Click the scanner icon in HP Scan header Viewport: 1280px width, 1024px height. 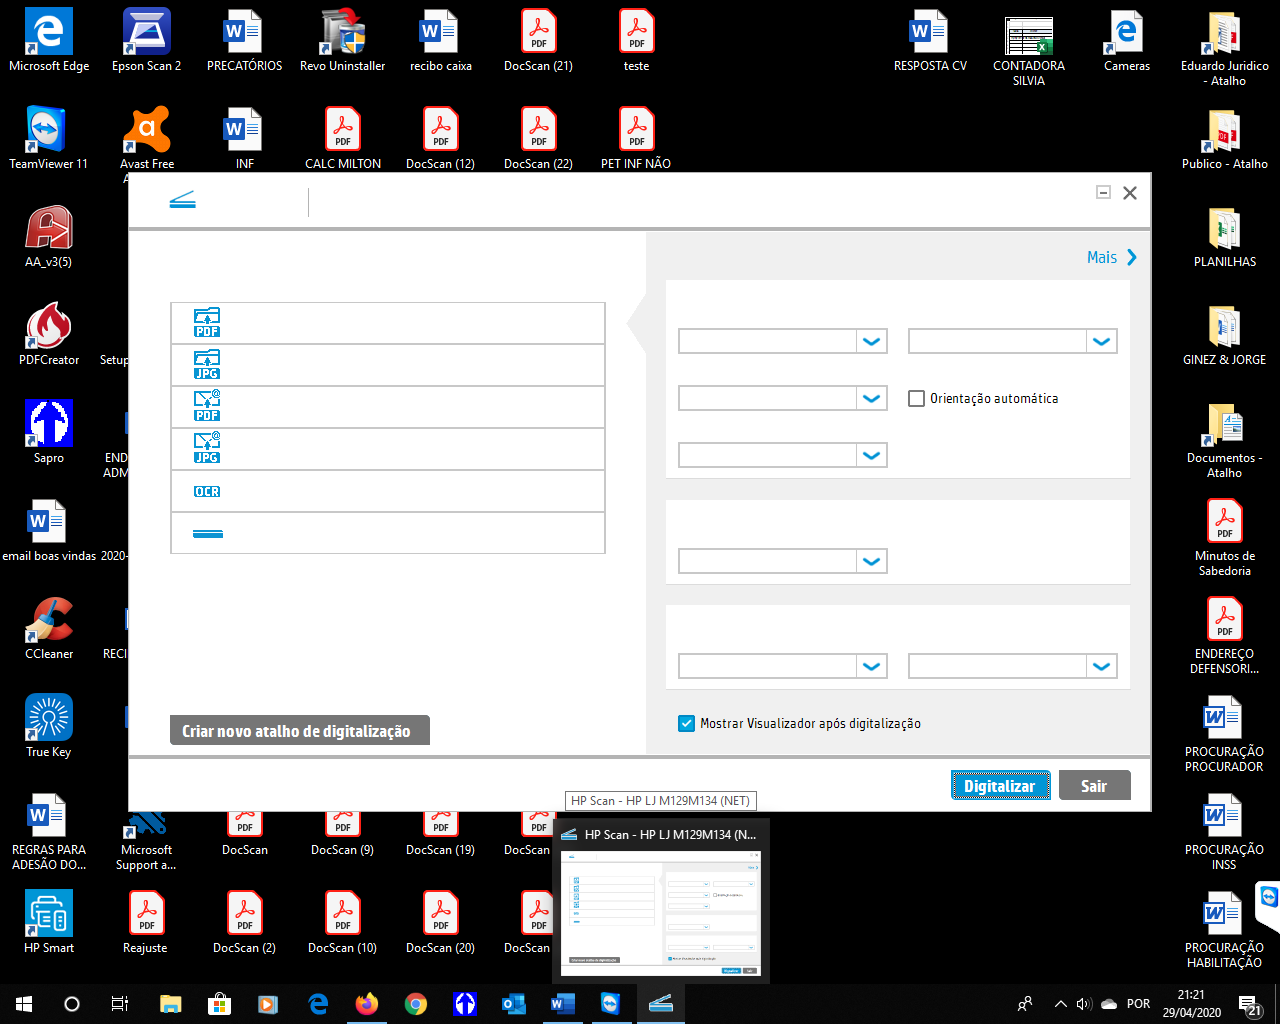click(x=182, y=201)
